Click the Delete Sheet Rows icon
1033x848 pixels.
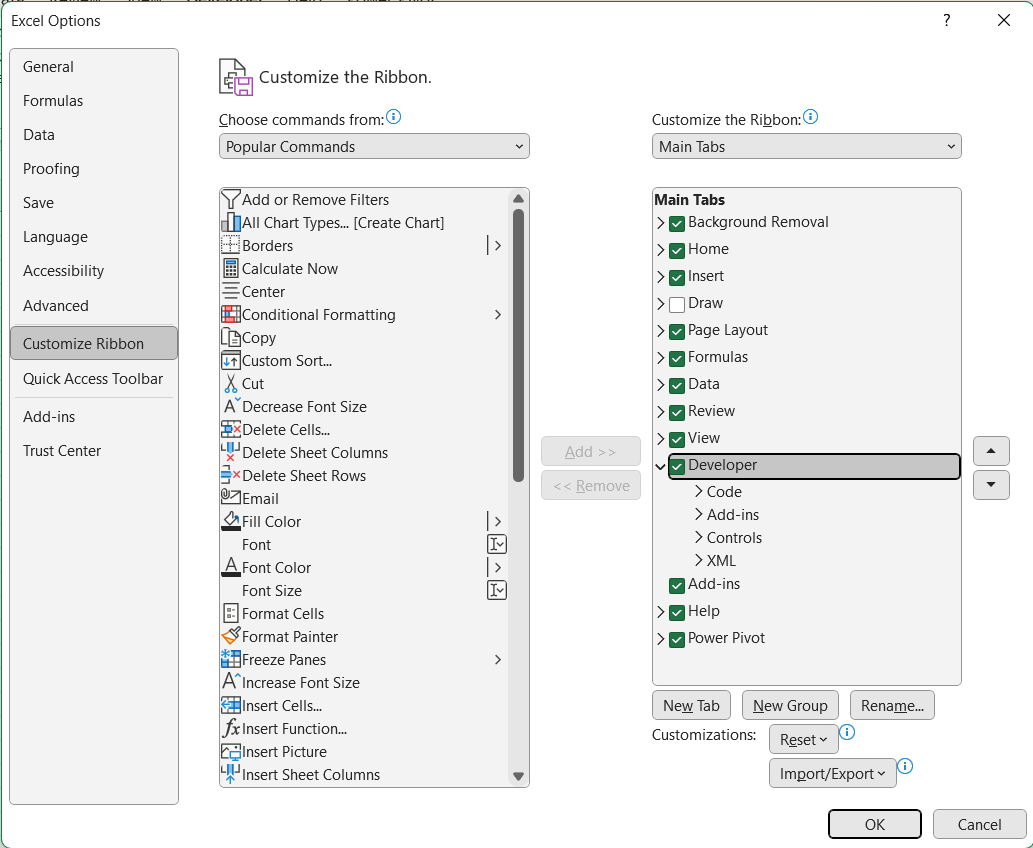pyautogui.click(x=231, y=475)
